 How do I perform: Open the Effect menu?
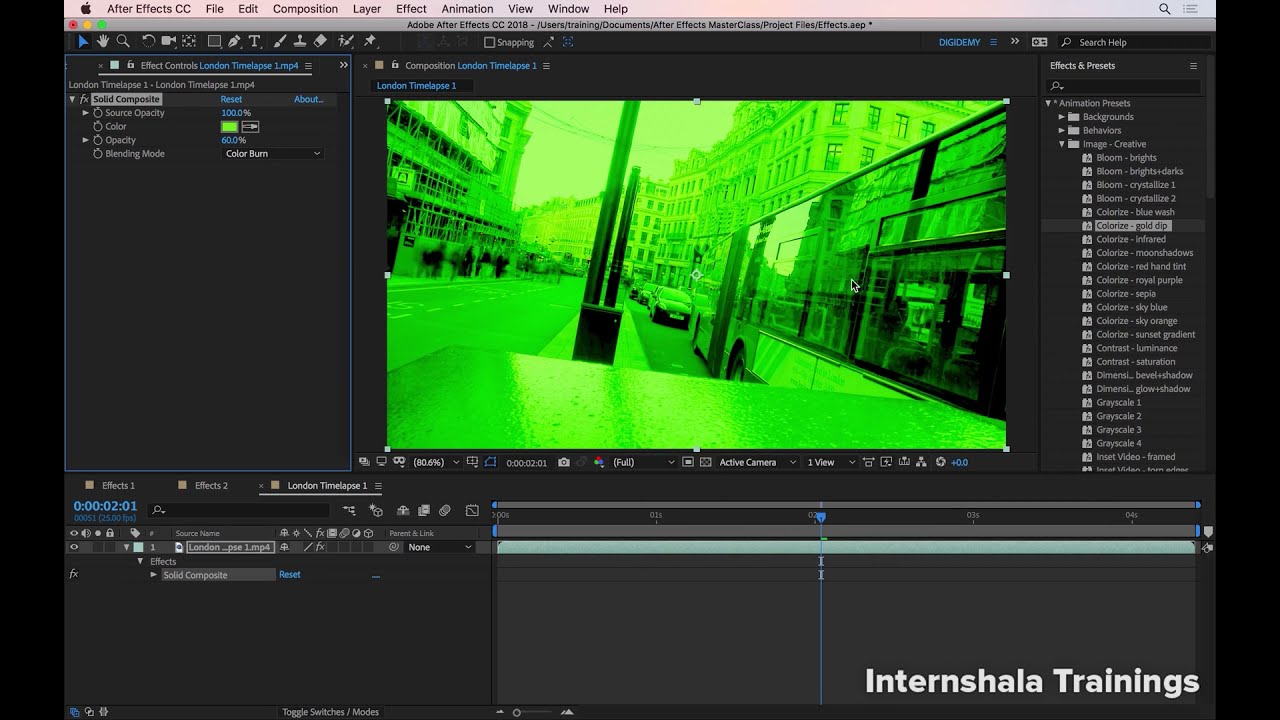[411, 9]
